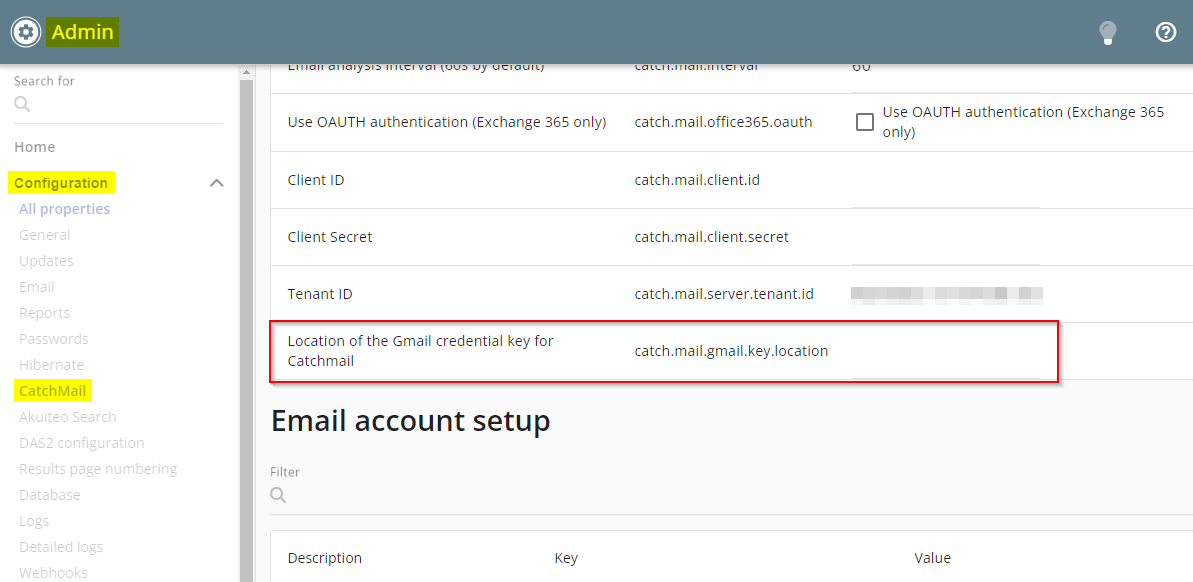Open All properties in sidebar

tap(64, 209)
